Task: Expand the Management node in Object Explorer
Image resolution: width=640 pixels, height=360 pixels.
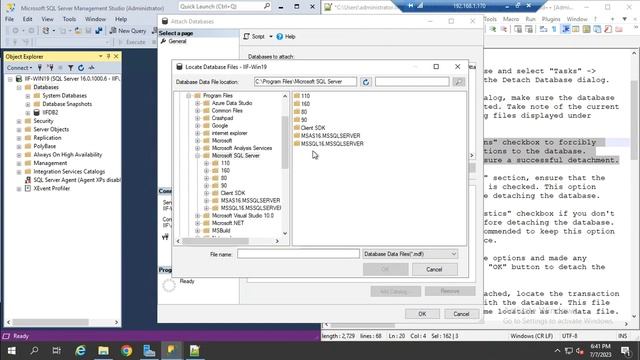Action: point(19,163)
